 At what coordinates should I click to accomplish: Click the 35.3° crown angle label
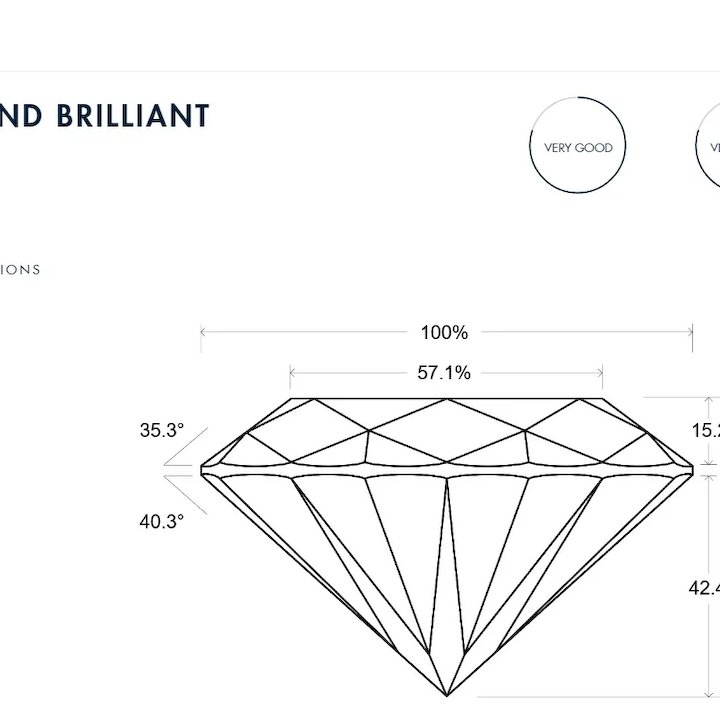[x=162, y=430]
